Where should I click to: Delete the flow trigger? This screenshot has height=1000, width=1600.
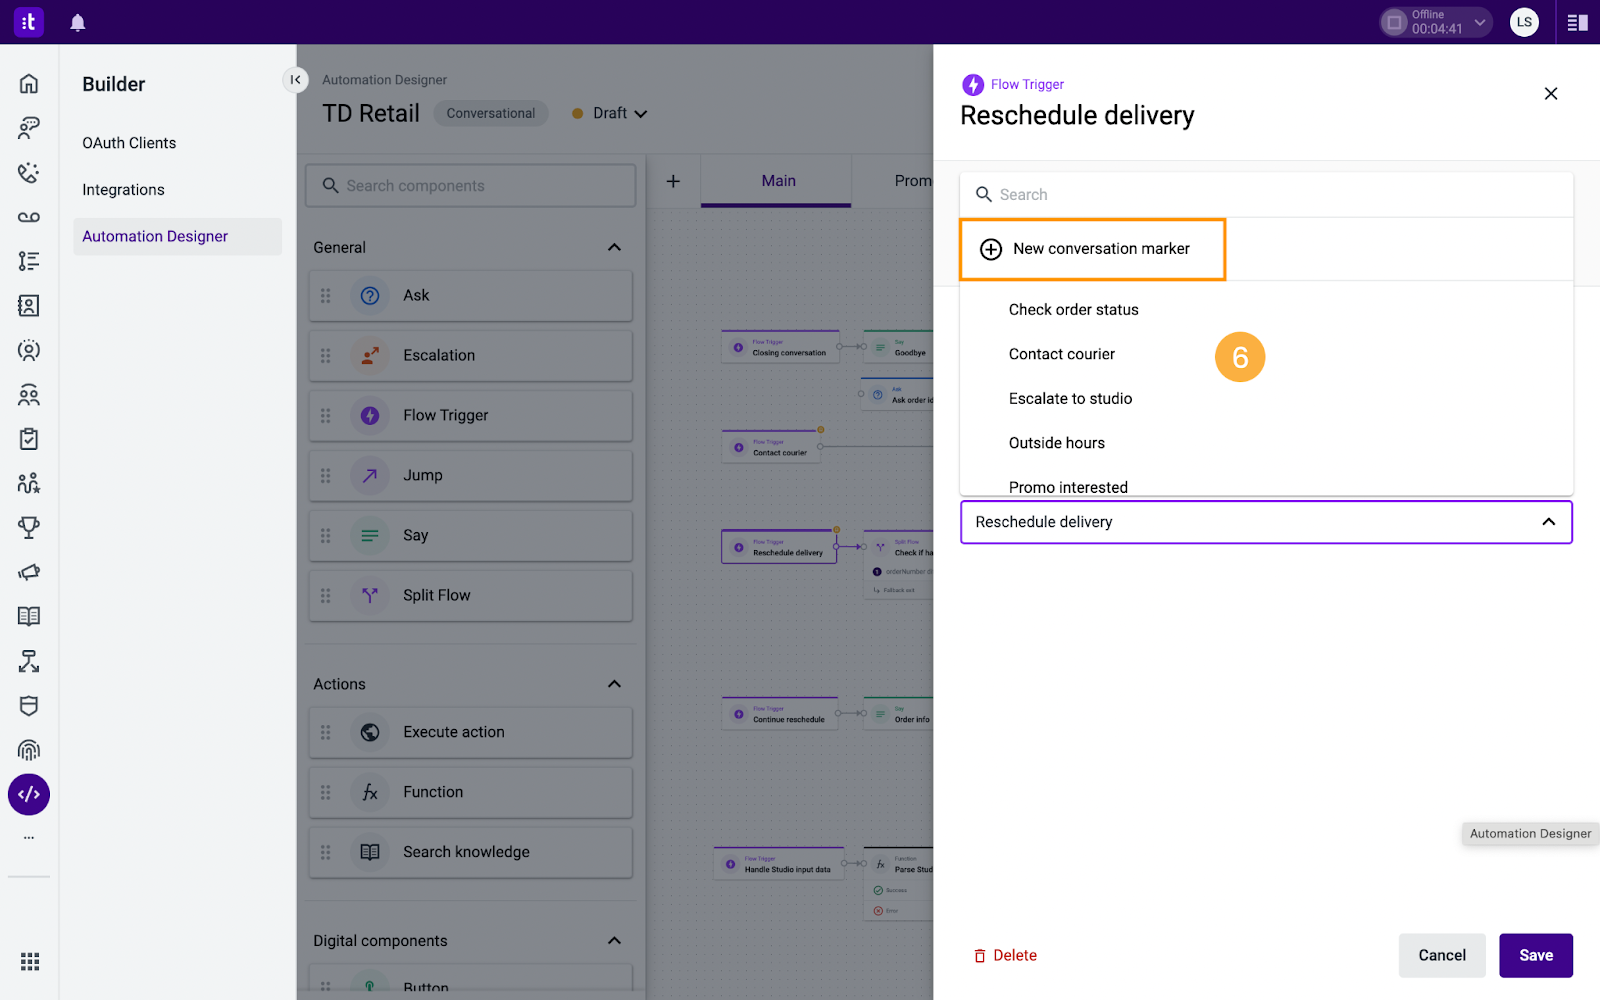(1006, 956)
